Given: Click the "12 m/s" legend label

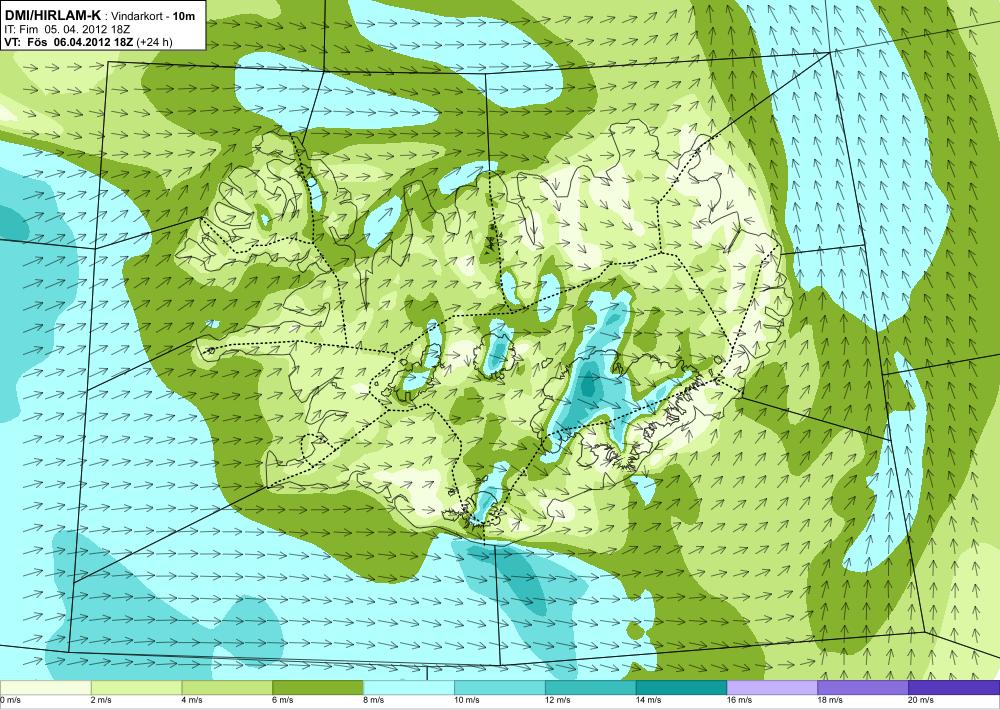Looking at the screenshot, I should 559,700.
